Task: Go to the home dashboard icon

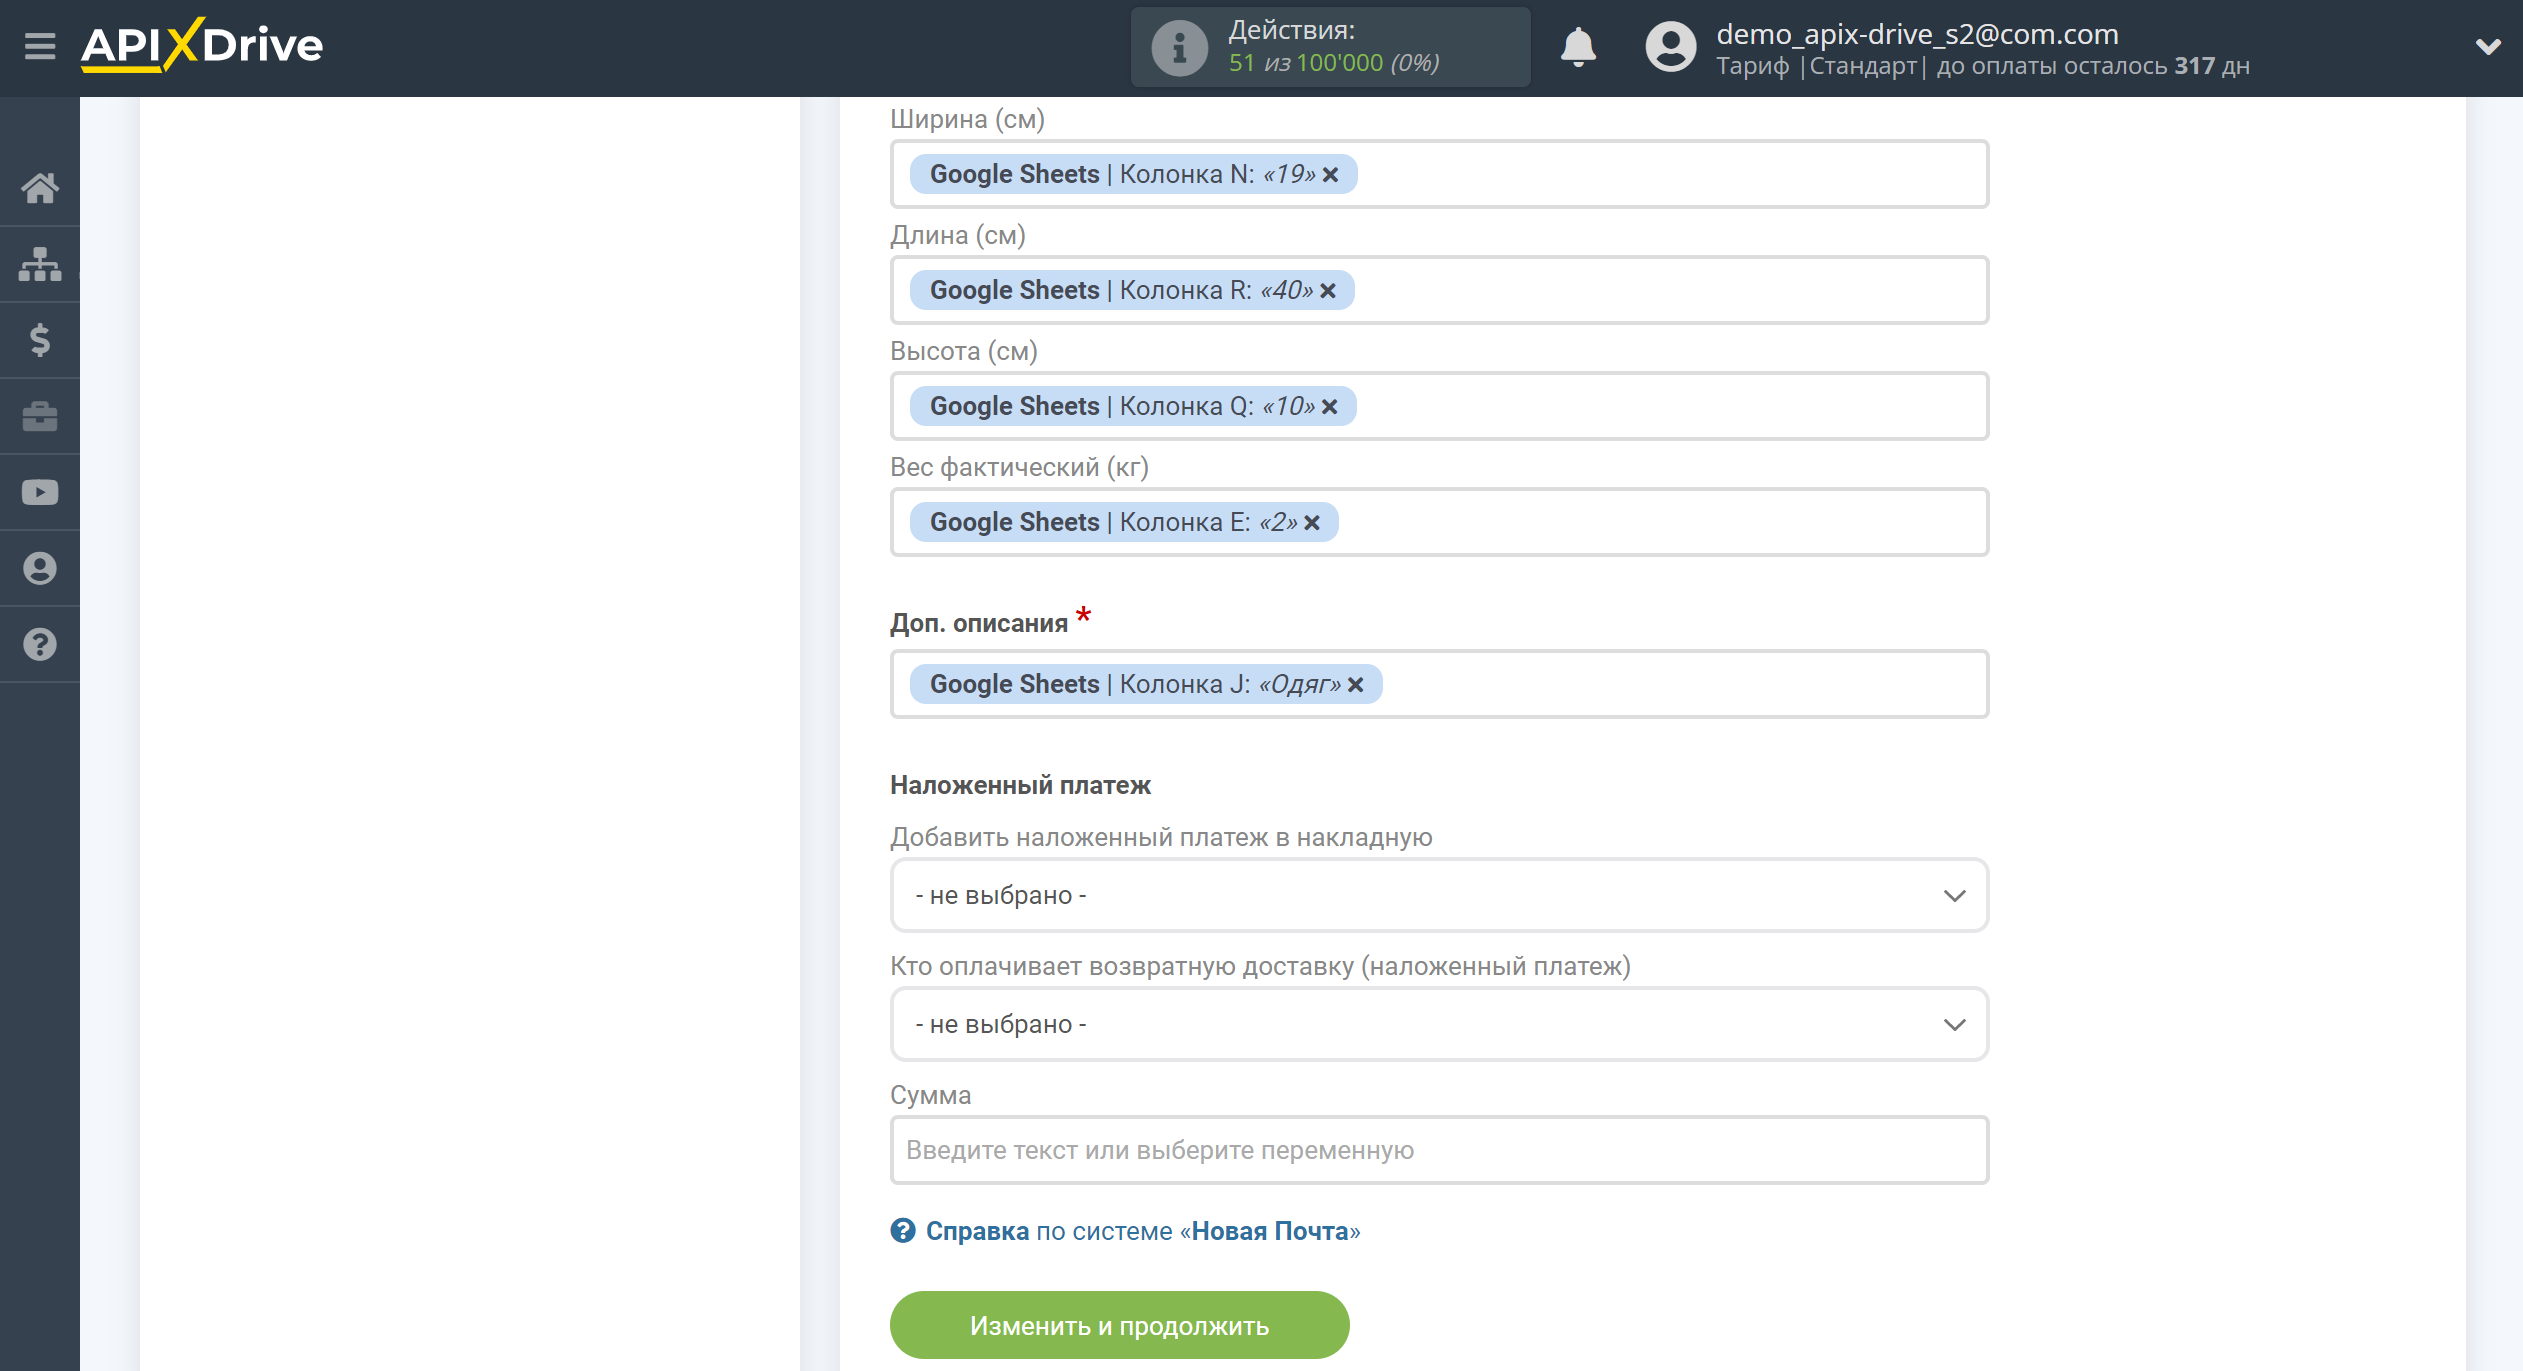Action: click(x=40, y=188)
